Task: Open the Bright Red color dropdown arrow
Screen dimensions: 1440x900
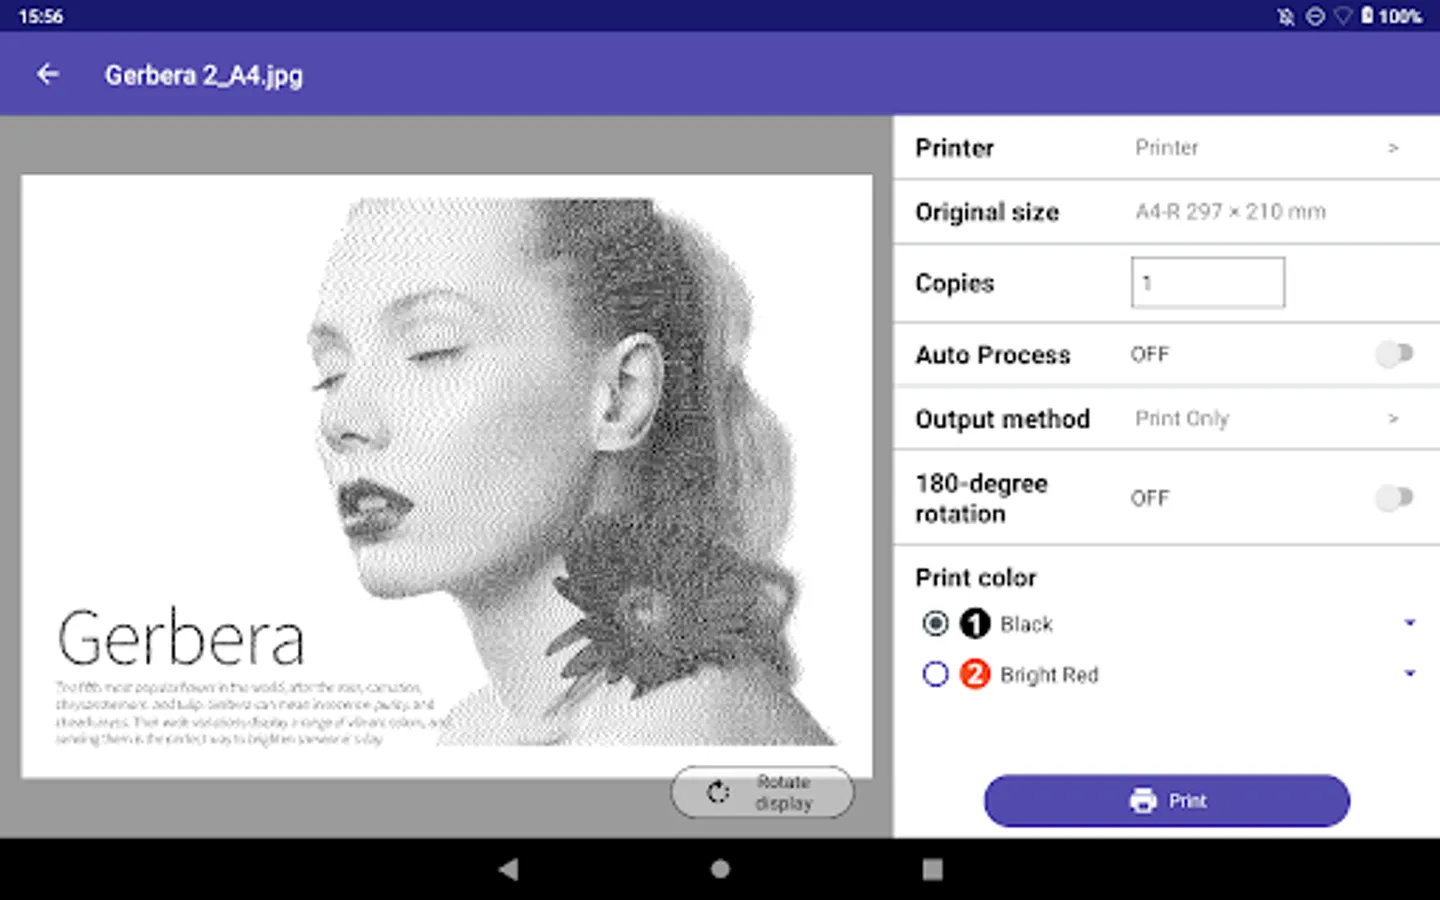Action: (x=1410, y=673)
